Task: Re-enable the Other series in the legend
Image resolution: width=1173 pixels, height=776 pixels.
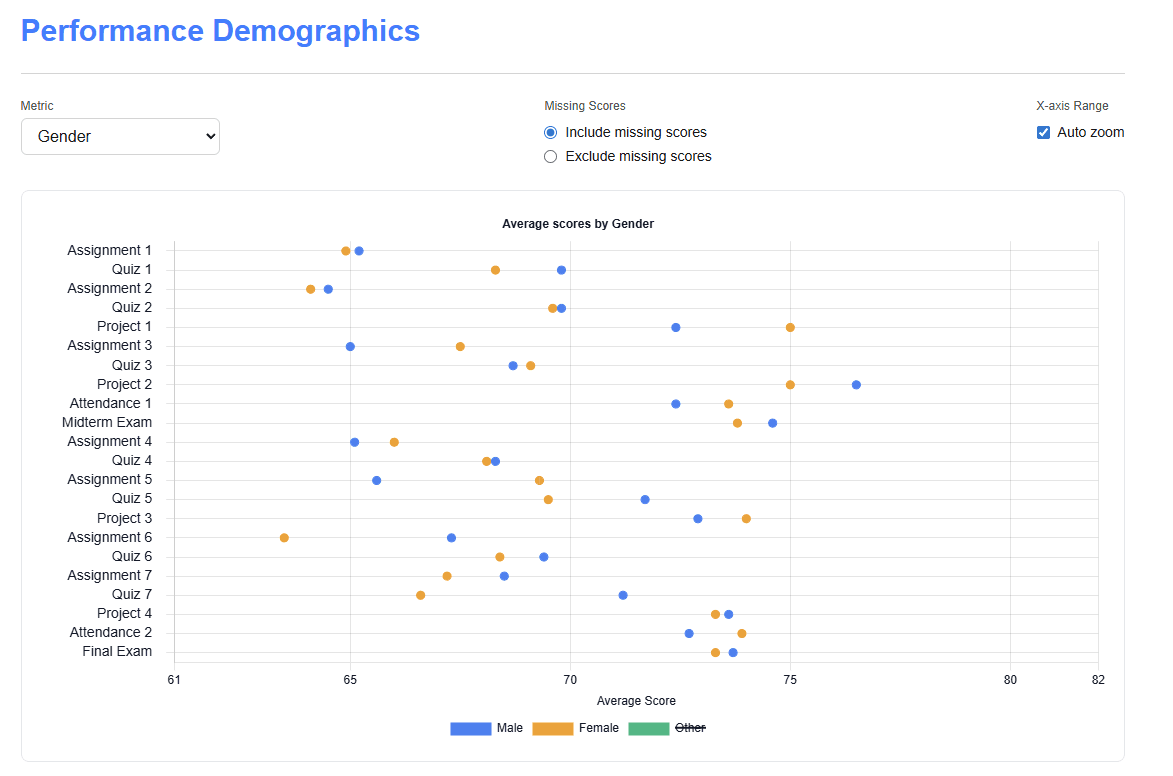Action: pyautogui.click(x=691, y=728)
